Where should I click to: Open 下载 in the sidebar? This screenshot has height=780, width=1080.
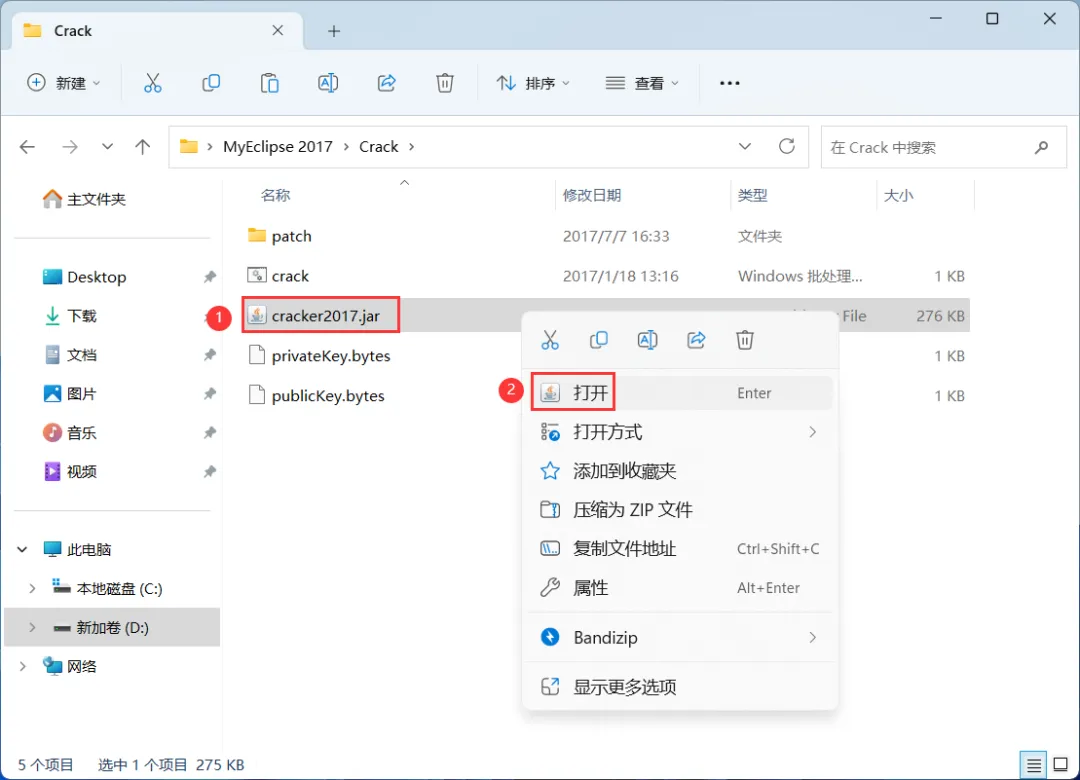(x=70, y=316)
